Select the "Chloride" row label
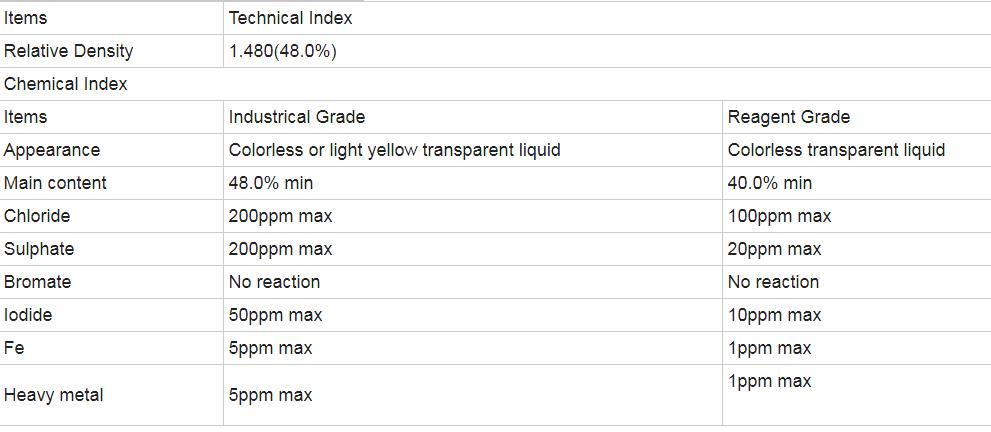 pyautogui.click(x=37, y=216)
